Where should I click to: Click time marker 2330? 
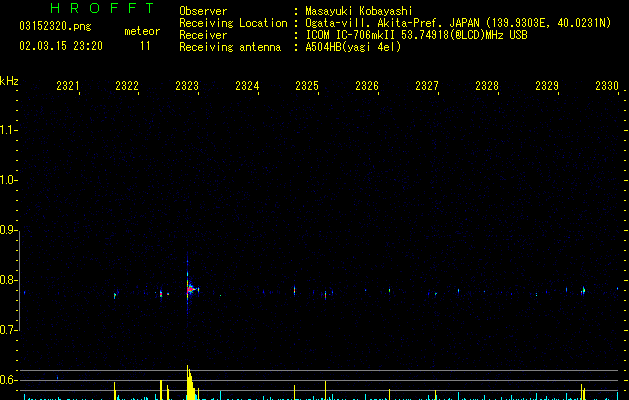point(607,86)
